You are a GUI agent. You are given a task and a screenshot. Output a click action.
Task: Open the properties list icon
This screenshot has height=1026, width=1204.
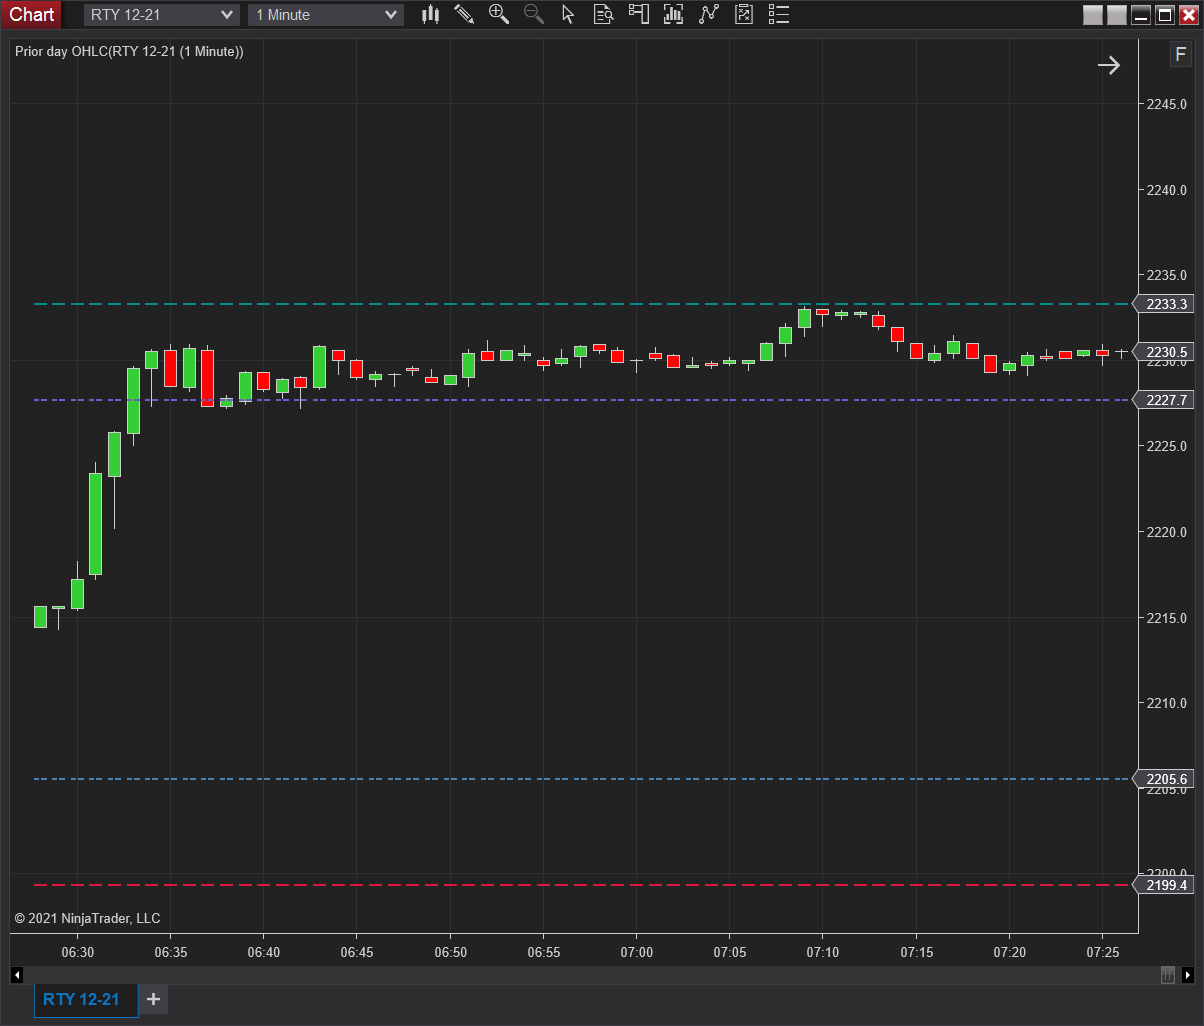(779, 14)
